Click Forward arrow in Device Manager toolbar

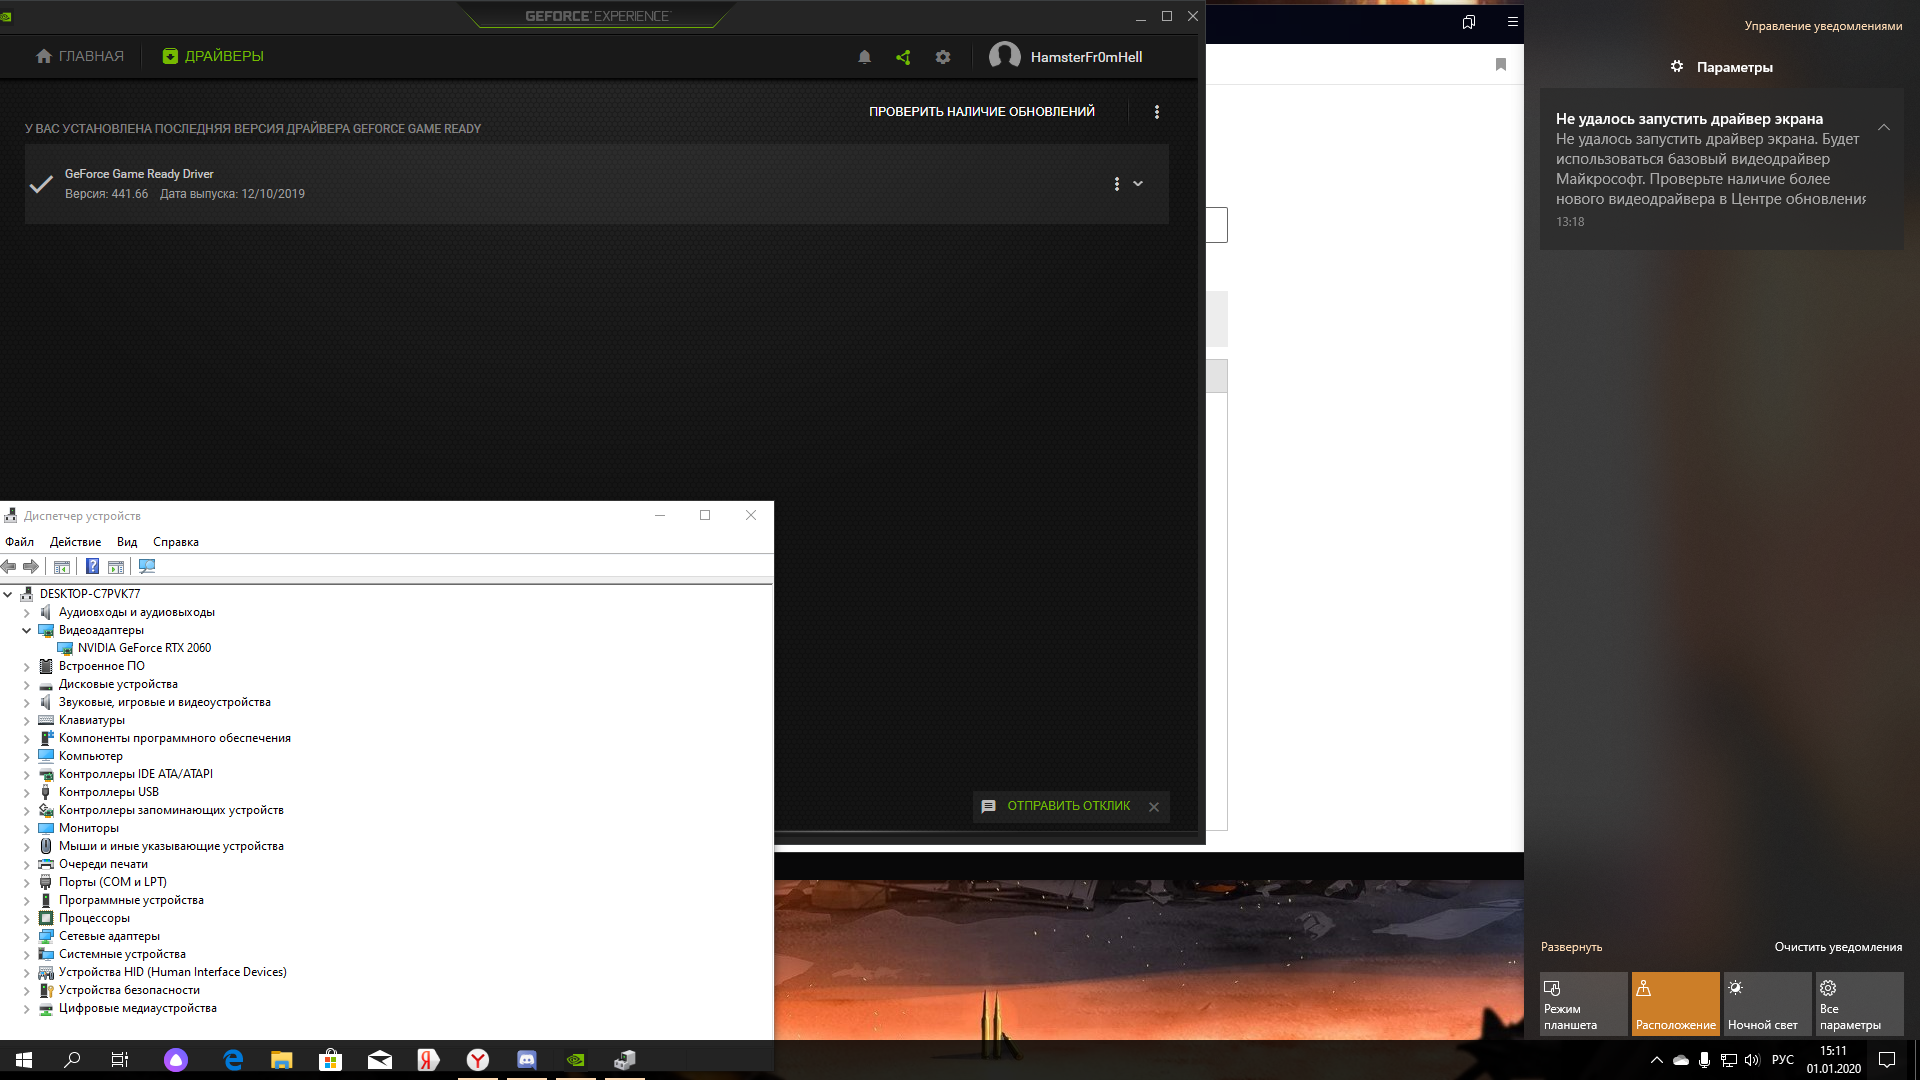pos(31,567)
